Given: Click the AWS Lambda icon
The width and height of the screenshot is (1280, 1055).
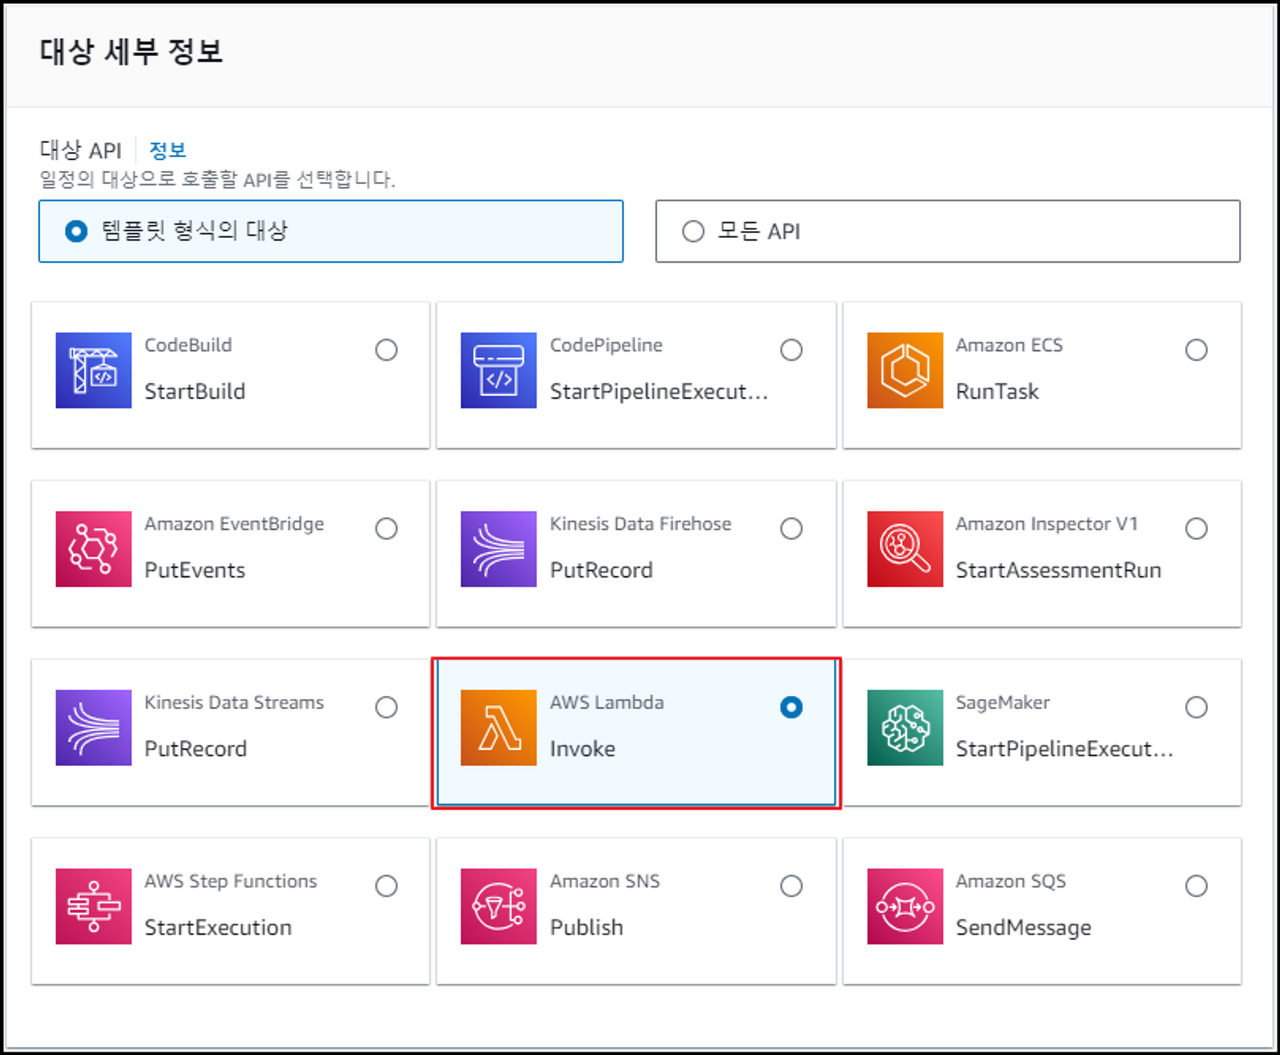Looking at the screenshot, I should (x=499, y=728).
